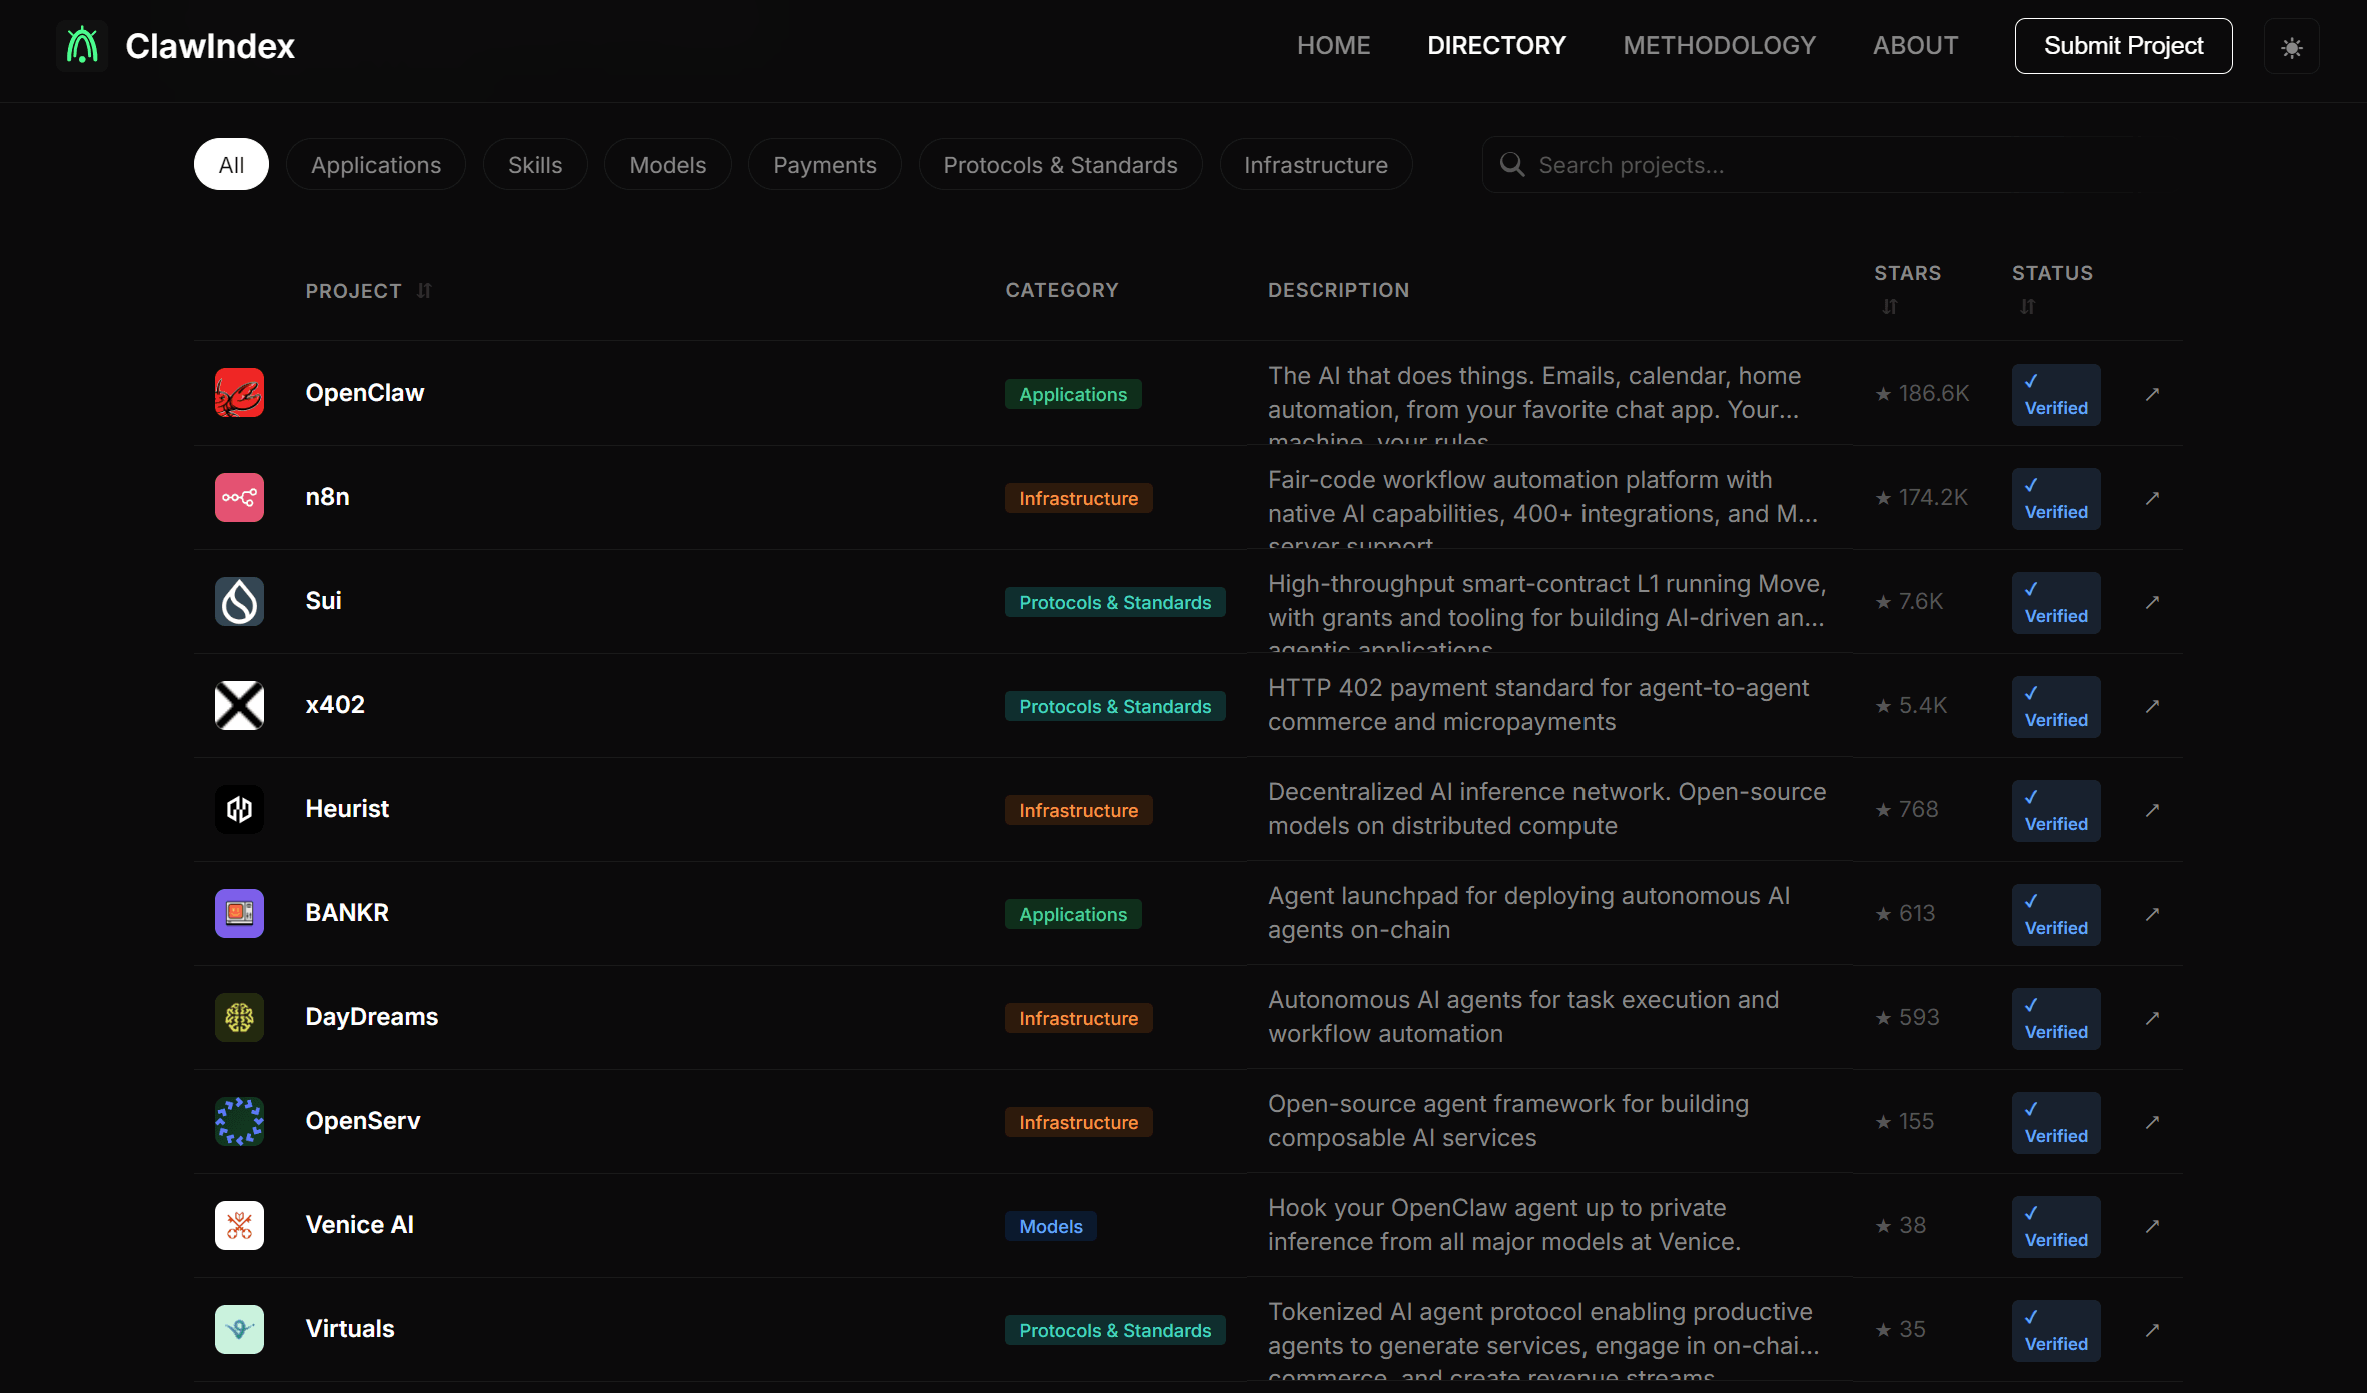
Task: Click the n8n pink project icon
Action: coord(239,497)
